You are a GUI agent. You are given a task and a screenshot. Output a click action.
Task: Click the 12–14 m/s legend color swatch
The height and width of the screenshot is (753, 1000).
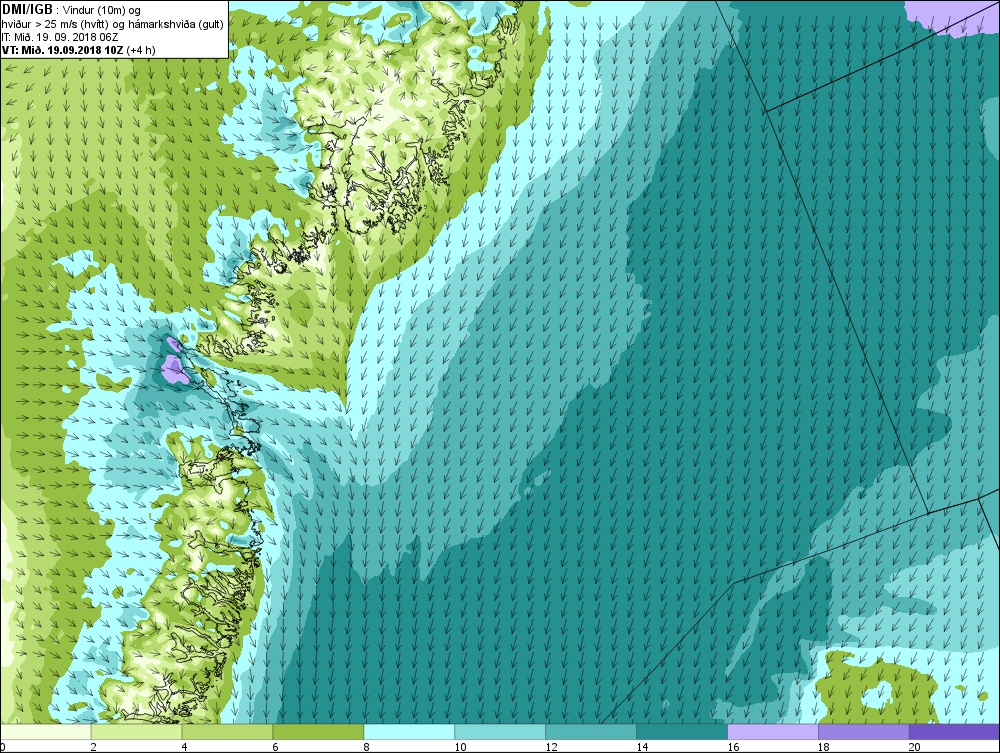[x=591, y=731]
